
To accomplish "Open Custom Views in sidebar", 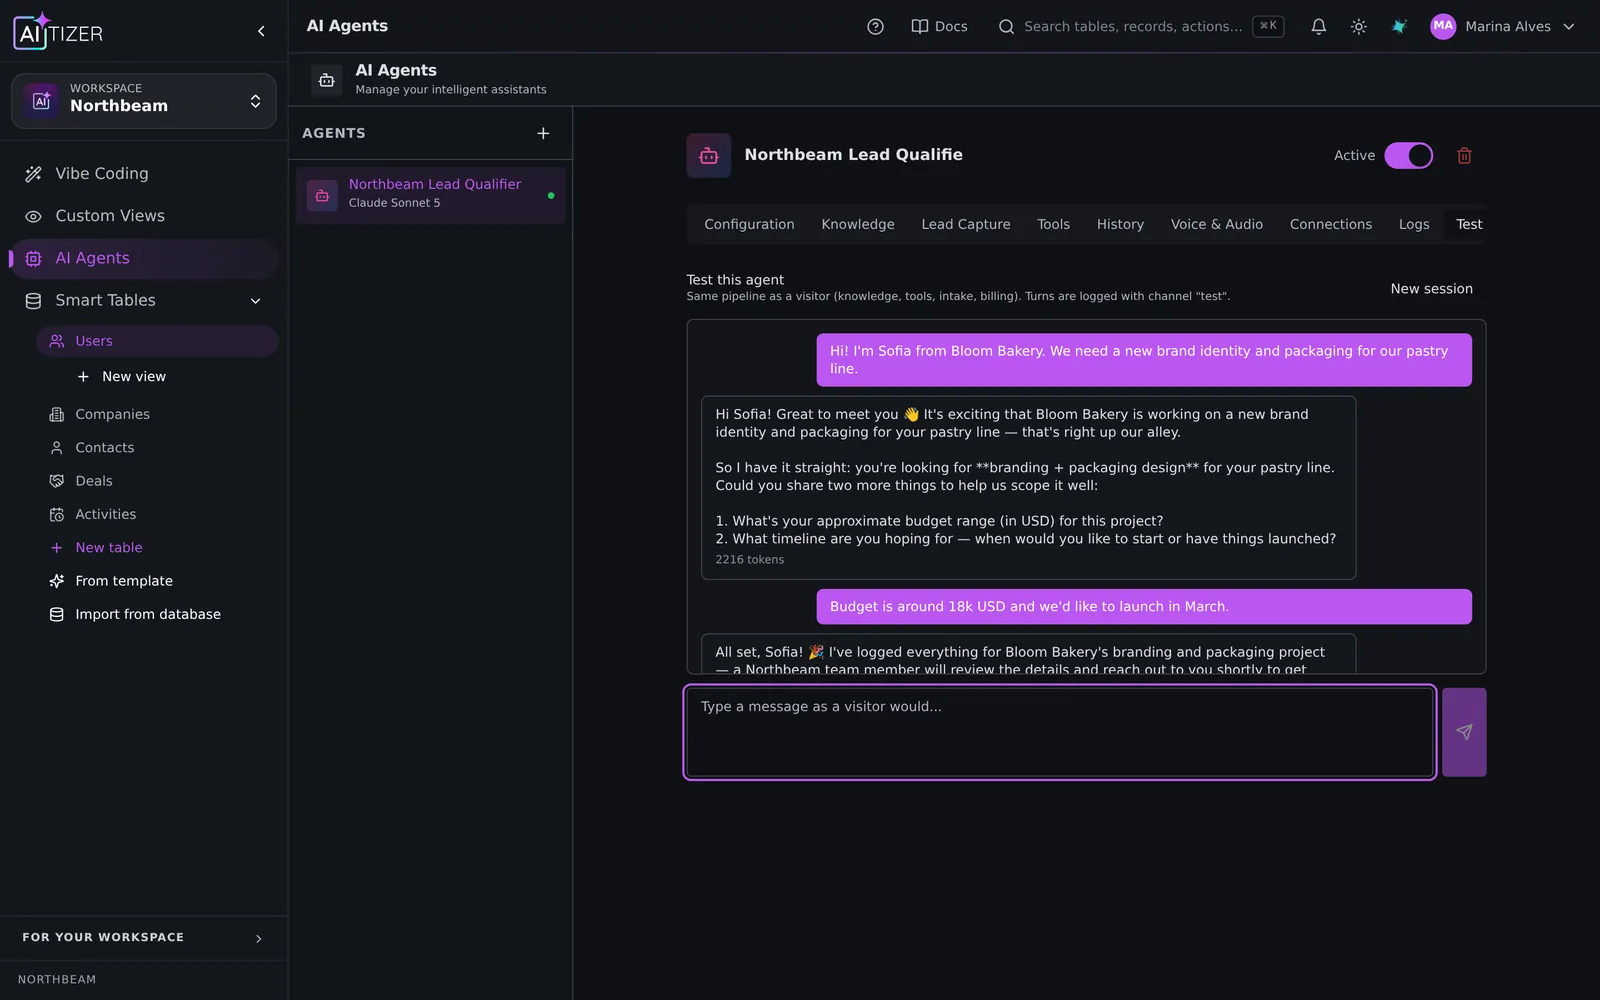I will [144, 216].
